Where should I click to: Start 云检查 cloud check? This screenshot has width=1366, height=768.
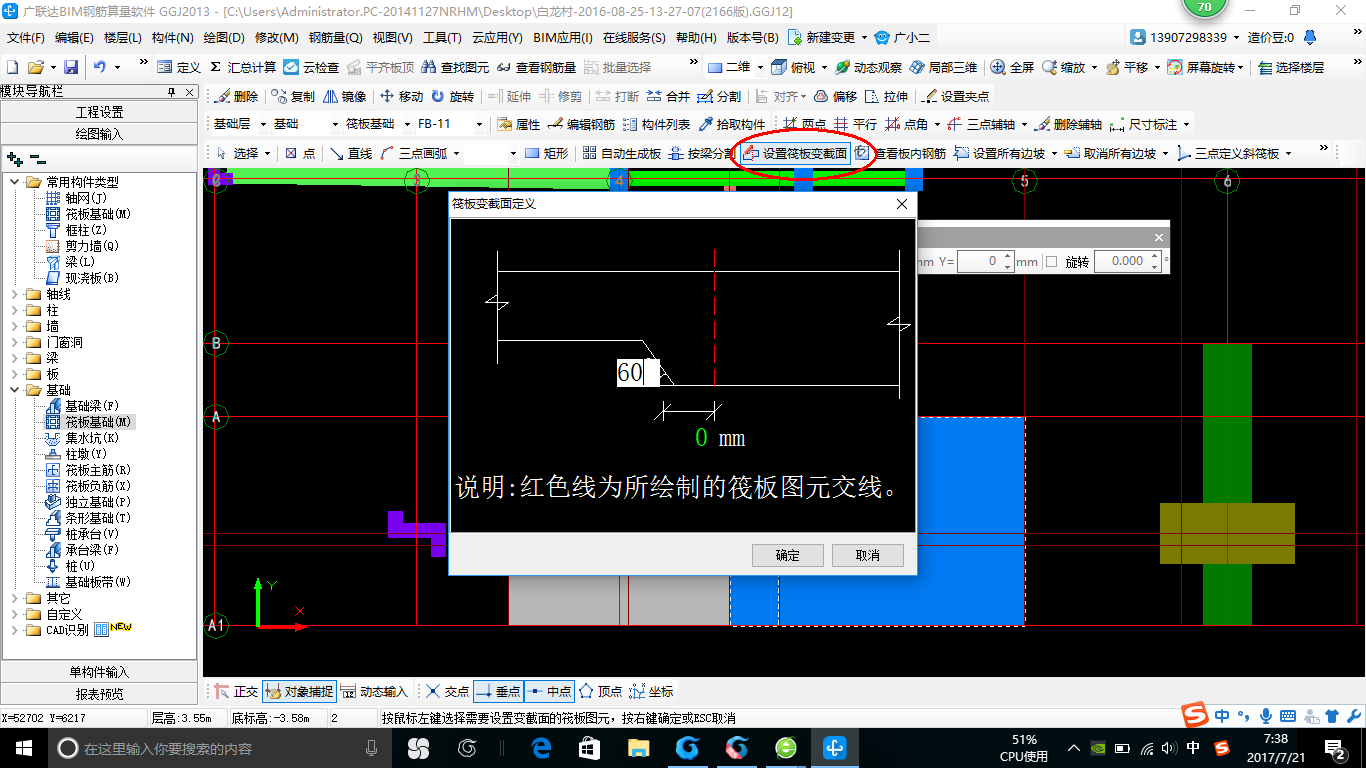pyautogui.click(x=311, y=67)
